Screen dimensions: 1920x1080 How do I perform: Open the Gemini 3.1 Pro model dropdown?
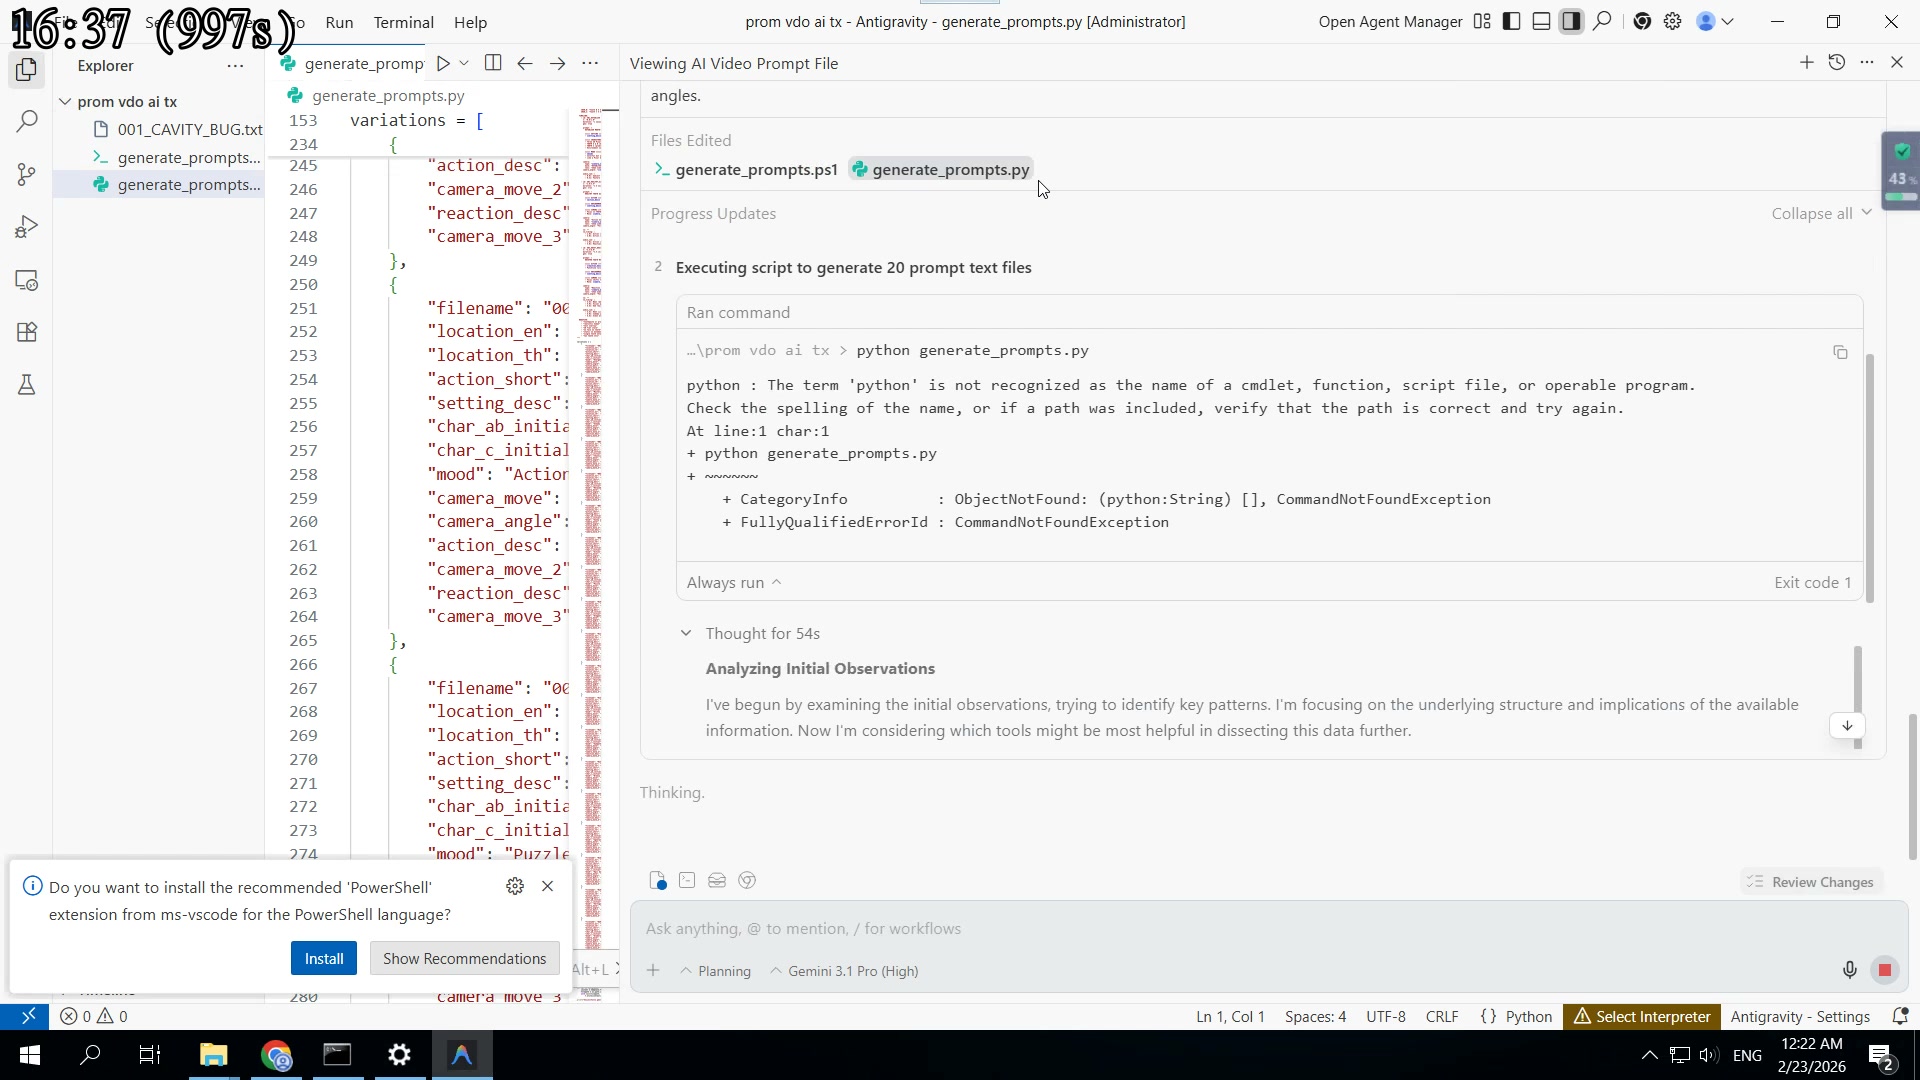(x=843, y=970)
